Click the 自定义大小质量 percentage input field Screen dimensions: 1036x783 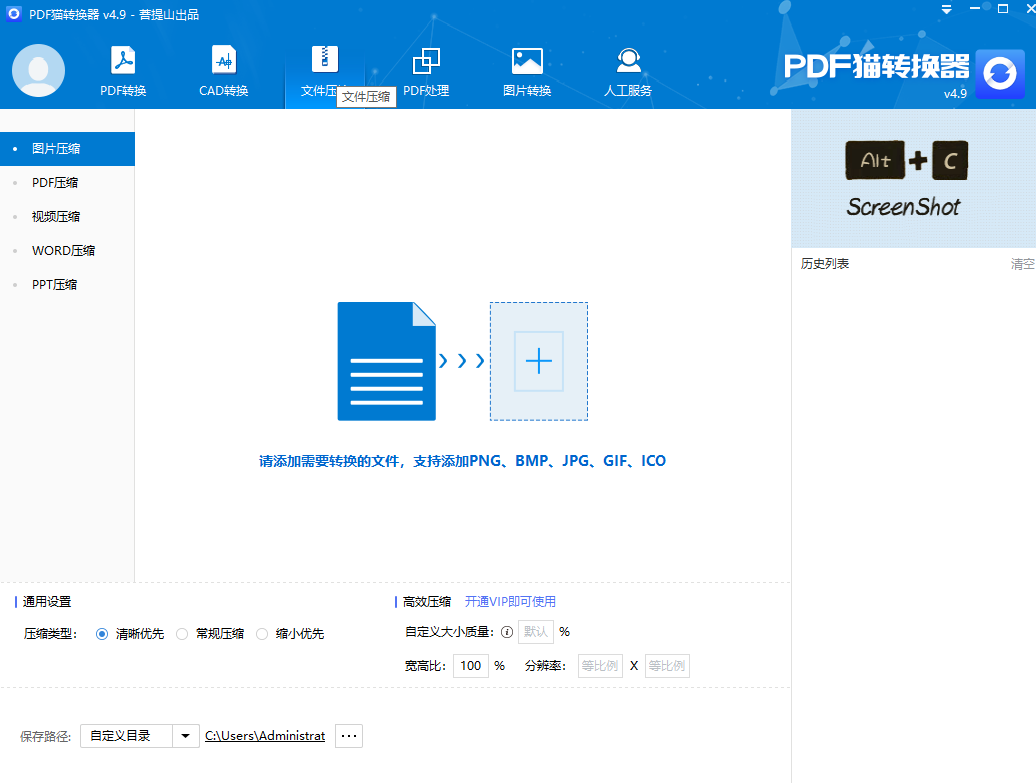click(x=536, y=632)
